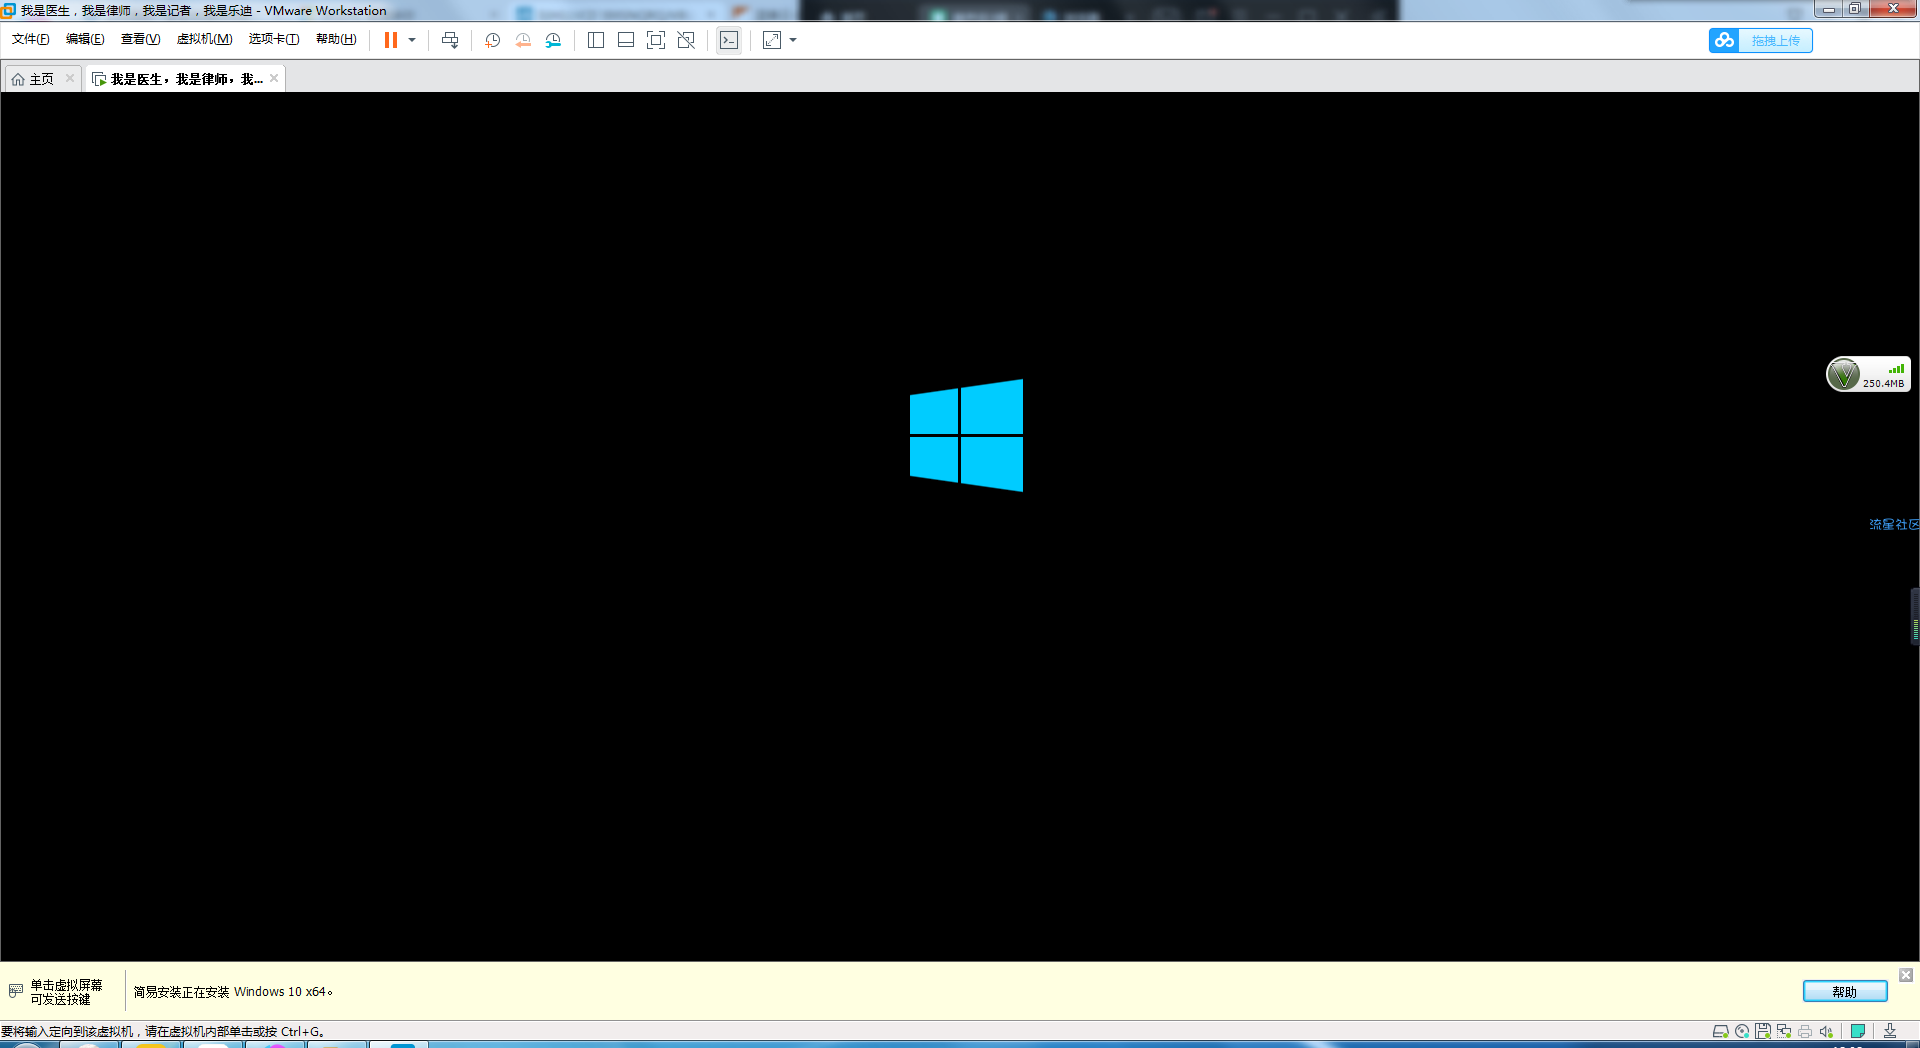The image size is (1920, 1048).
Task: Click the network adapter status icon
Action: [1784, 1031]
